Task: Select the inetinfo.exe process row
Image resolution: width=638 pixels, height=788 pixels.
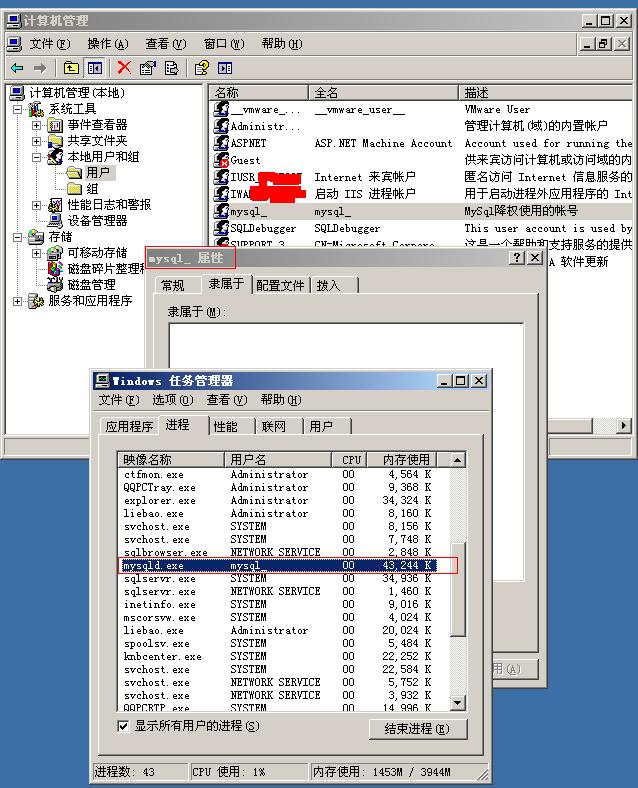Action: (285, 605)
